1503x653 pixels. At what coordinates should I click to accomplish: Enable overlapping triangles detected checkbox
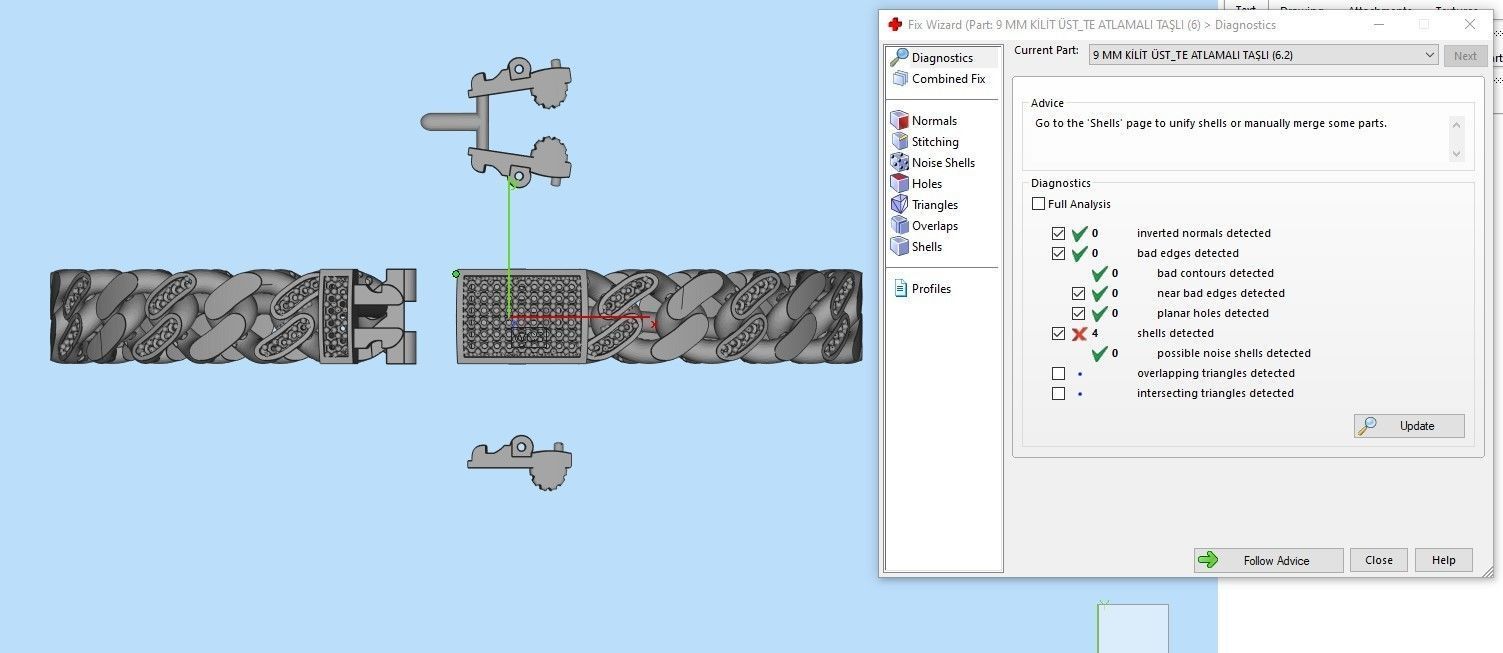click(x=1059, y=374)
